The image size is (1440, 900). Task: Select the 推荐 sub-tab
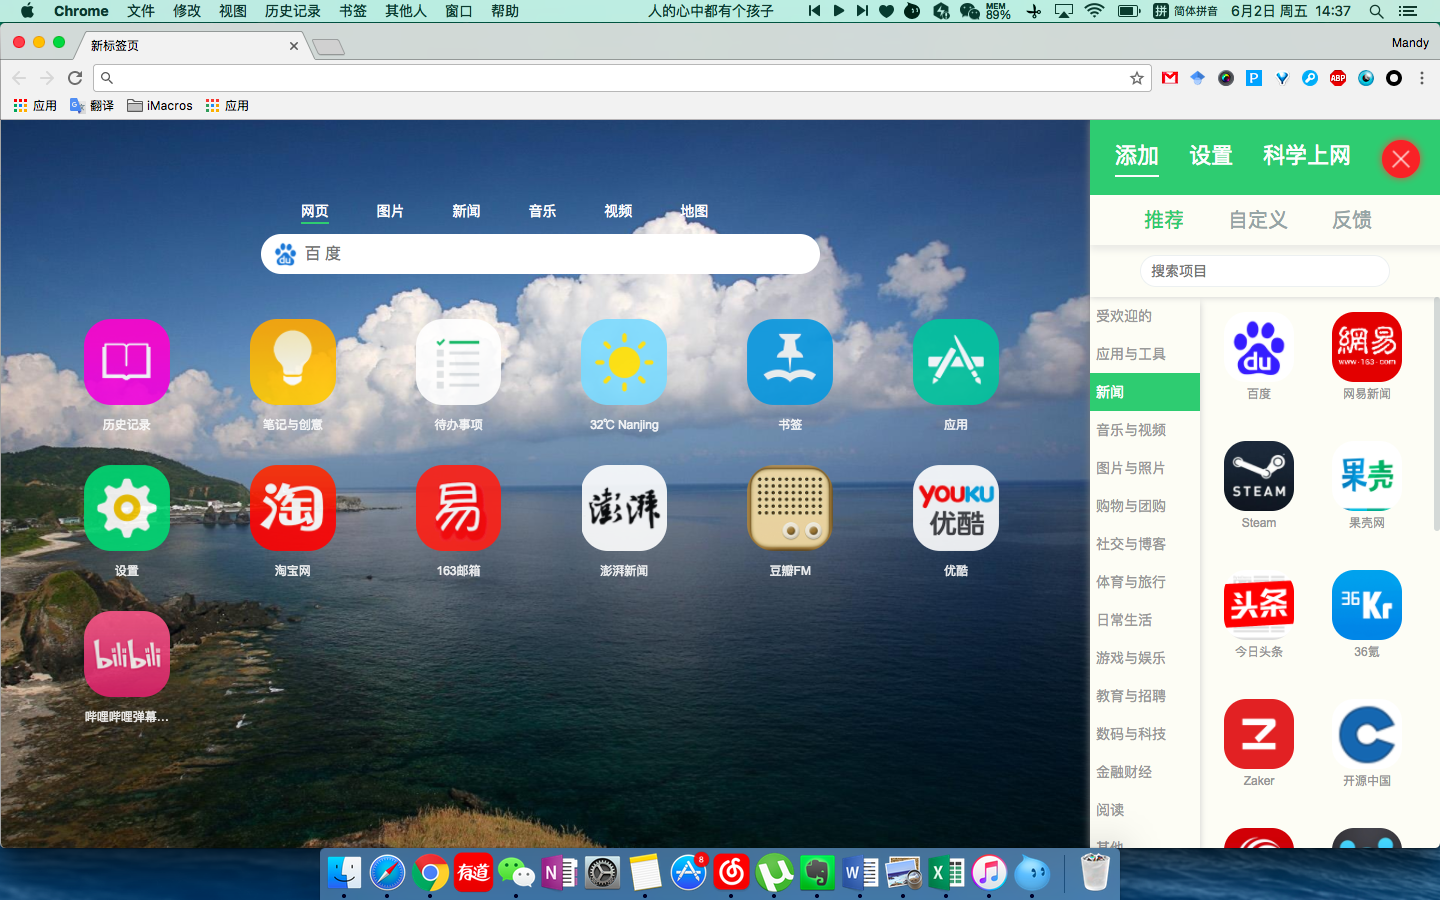coord(1164,220)
